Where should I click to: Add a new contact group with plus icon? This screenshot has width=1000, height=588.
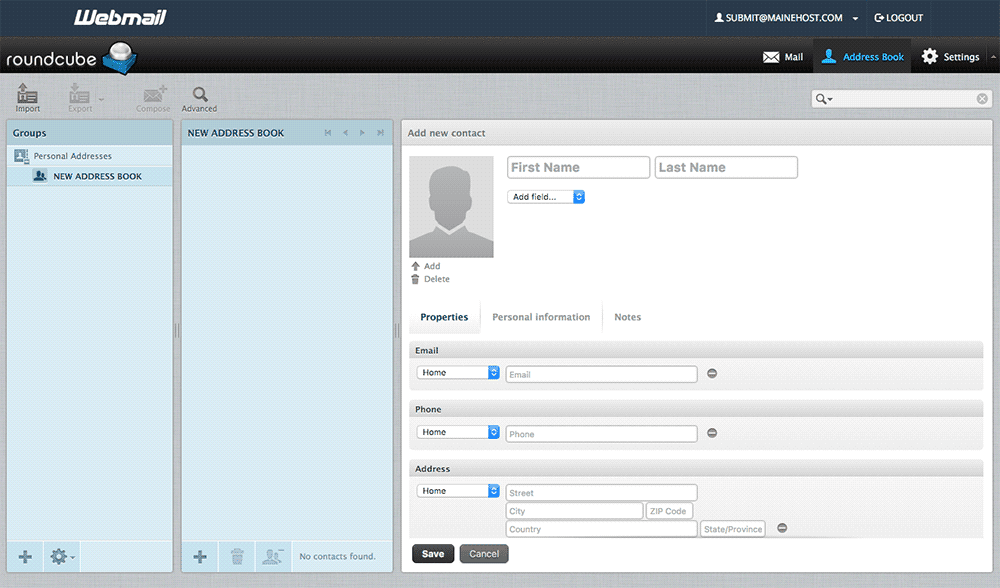click(x=25, y=557)
